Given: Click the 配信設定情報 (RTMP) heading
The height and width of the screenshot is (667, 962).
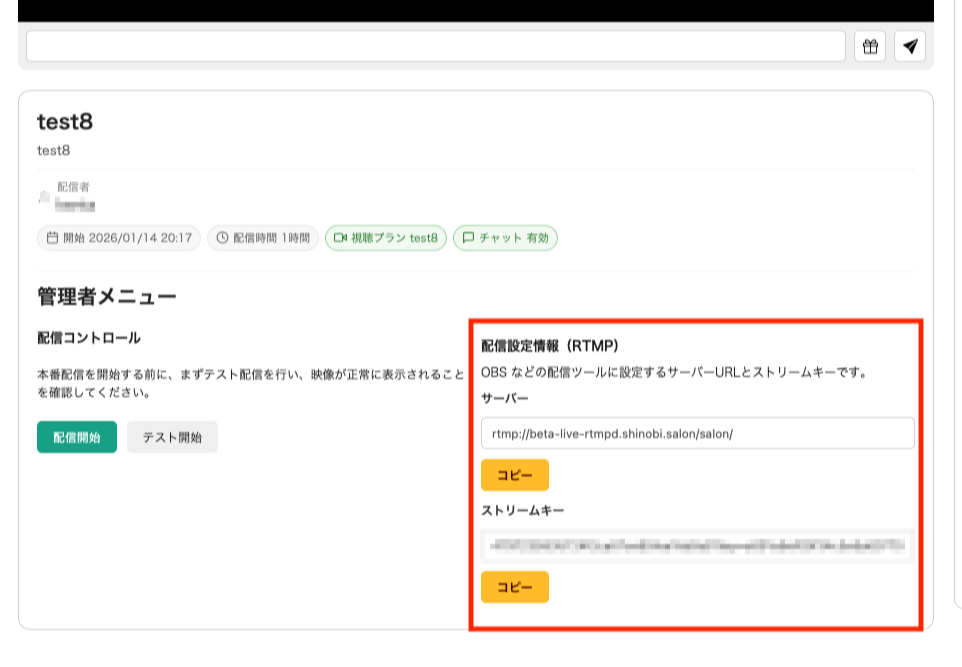Looking at the screenshot, I should tap(550, 346).
